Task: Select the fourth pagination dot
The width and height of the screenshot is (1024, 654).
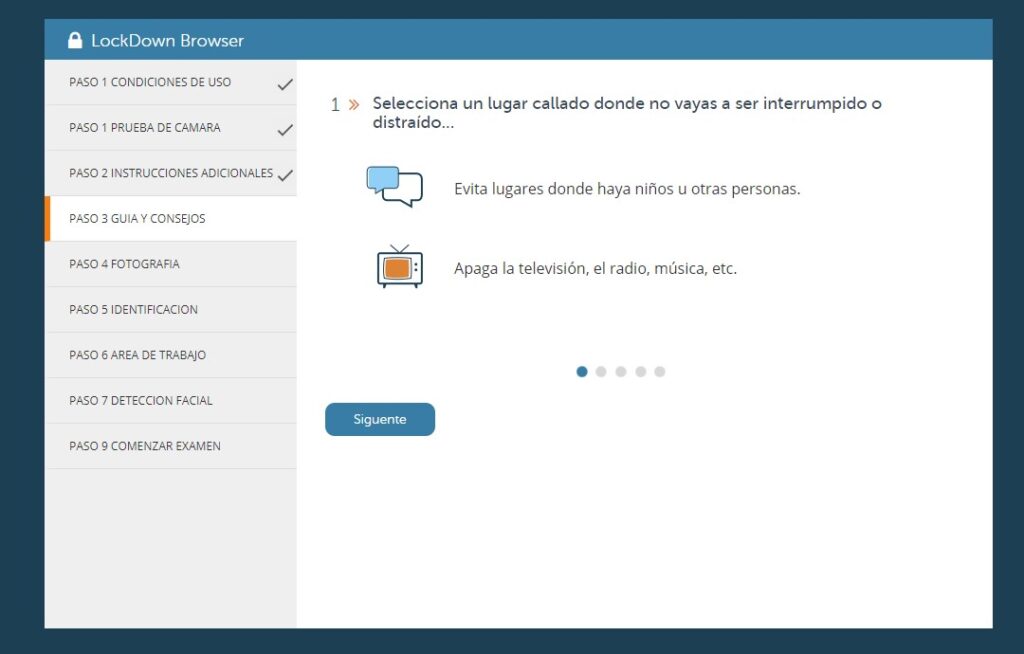Action: (640, 372)
